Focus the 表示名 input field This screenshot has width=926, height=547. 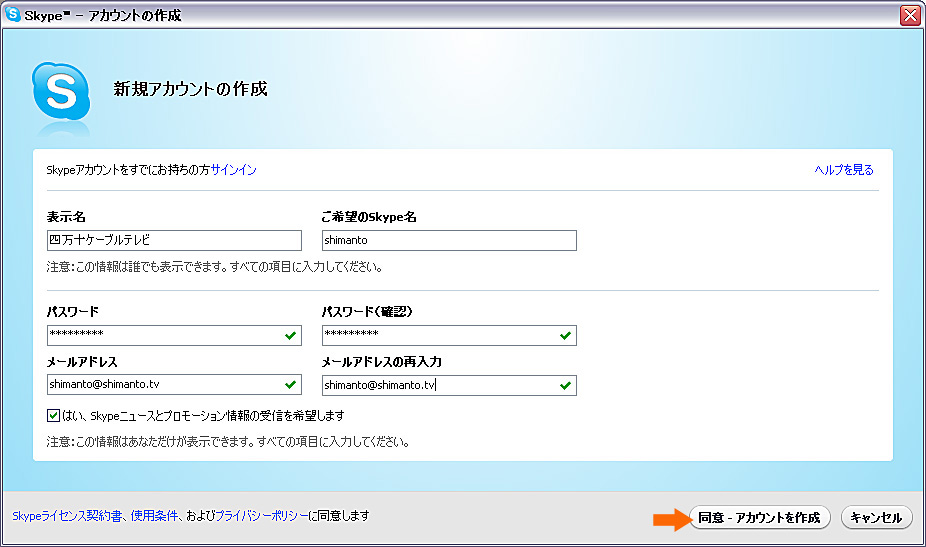(174, 240)
